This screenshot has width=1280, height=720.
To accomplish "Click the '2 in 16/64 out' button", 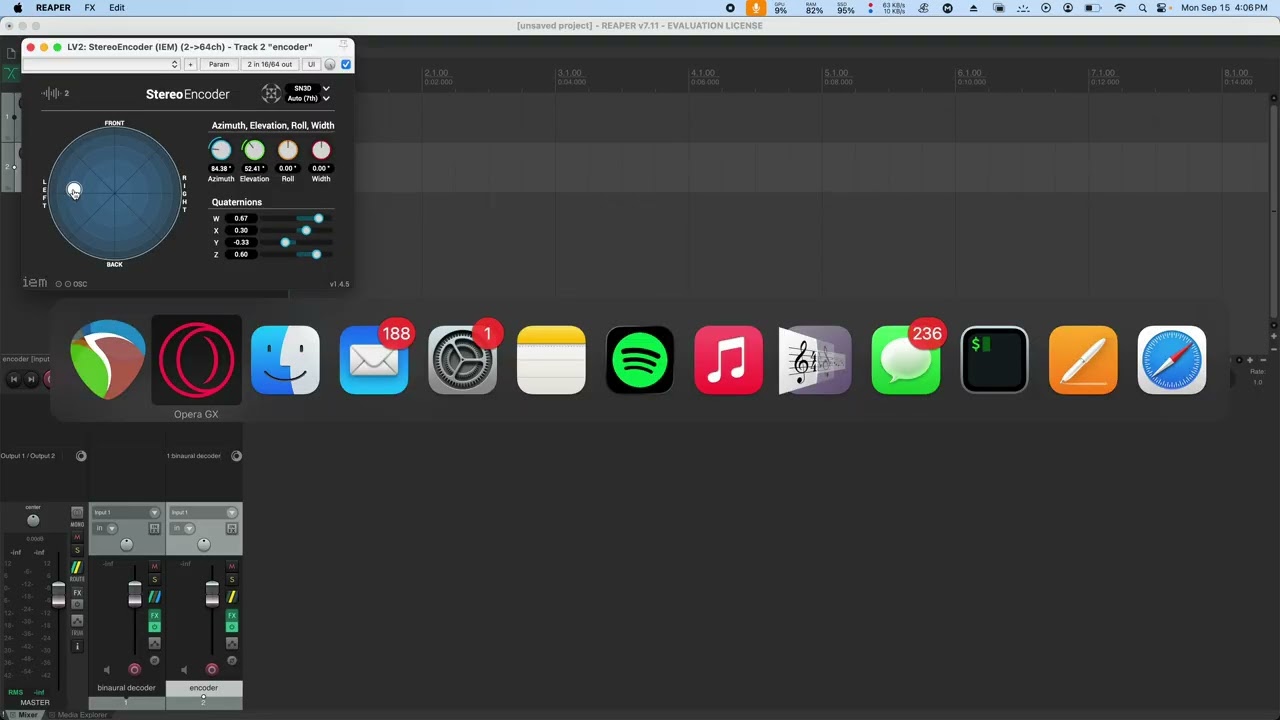I will pos(270,64).
